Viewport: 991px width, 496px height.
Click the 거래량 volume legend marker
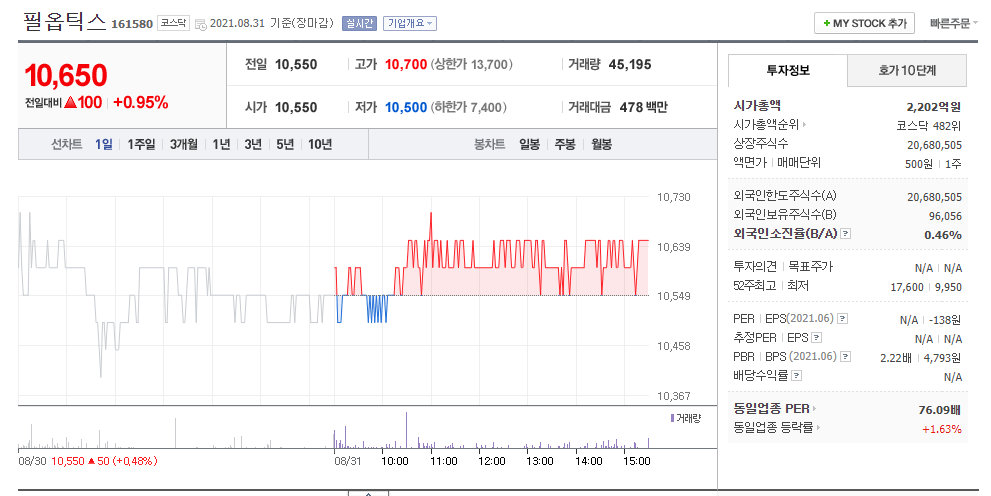pyautogui.click(x=672, y=418)
